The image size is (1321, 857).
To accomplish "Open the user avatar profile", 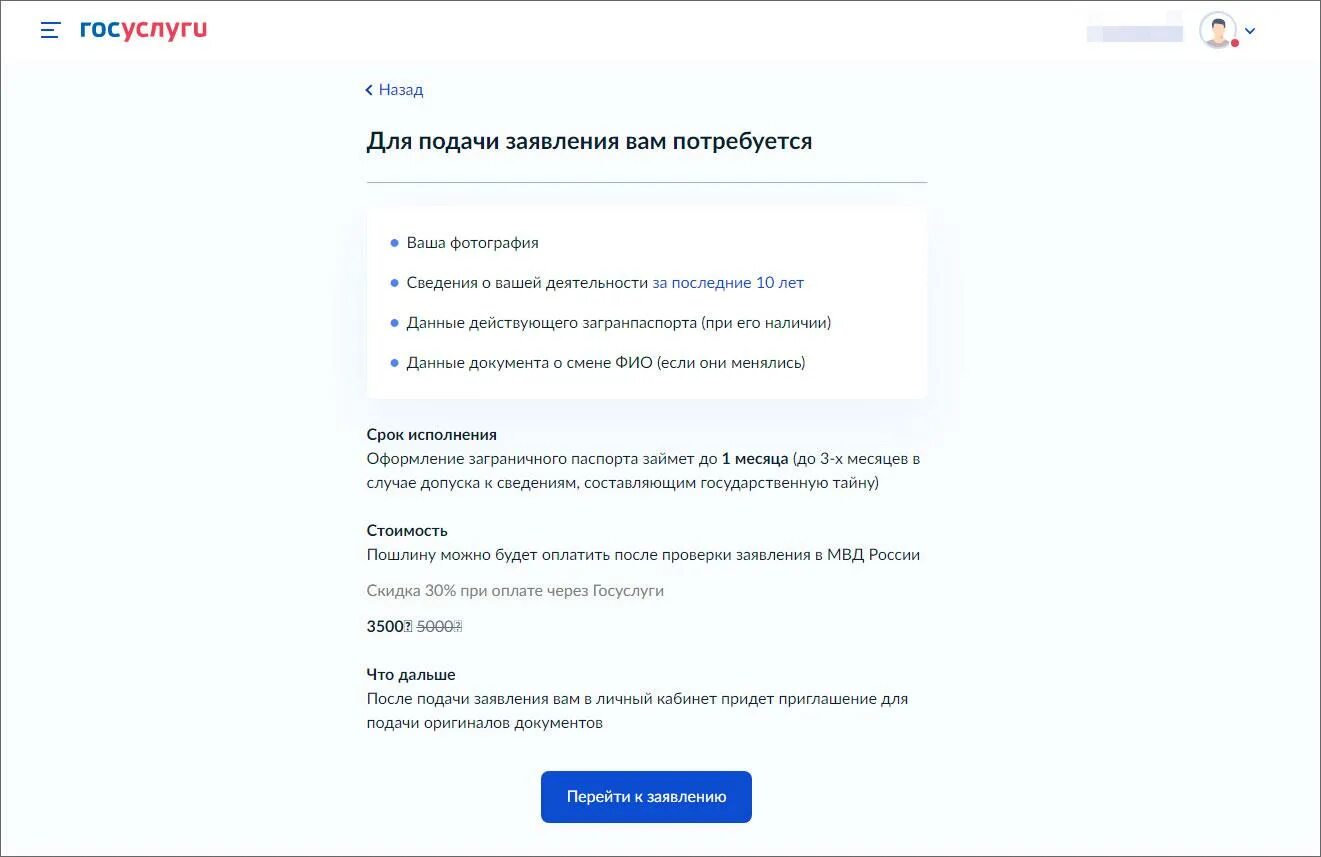I will tap(1217, 30).
